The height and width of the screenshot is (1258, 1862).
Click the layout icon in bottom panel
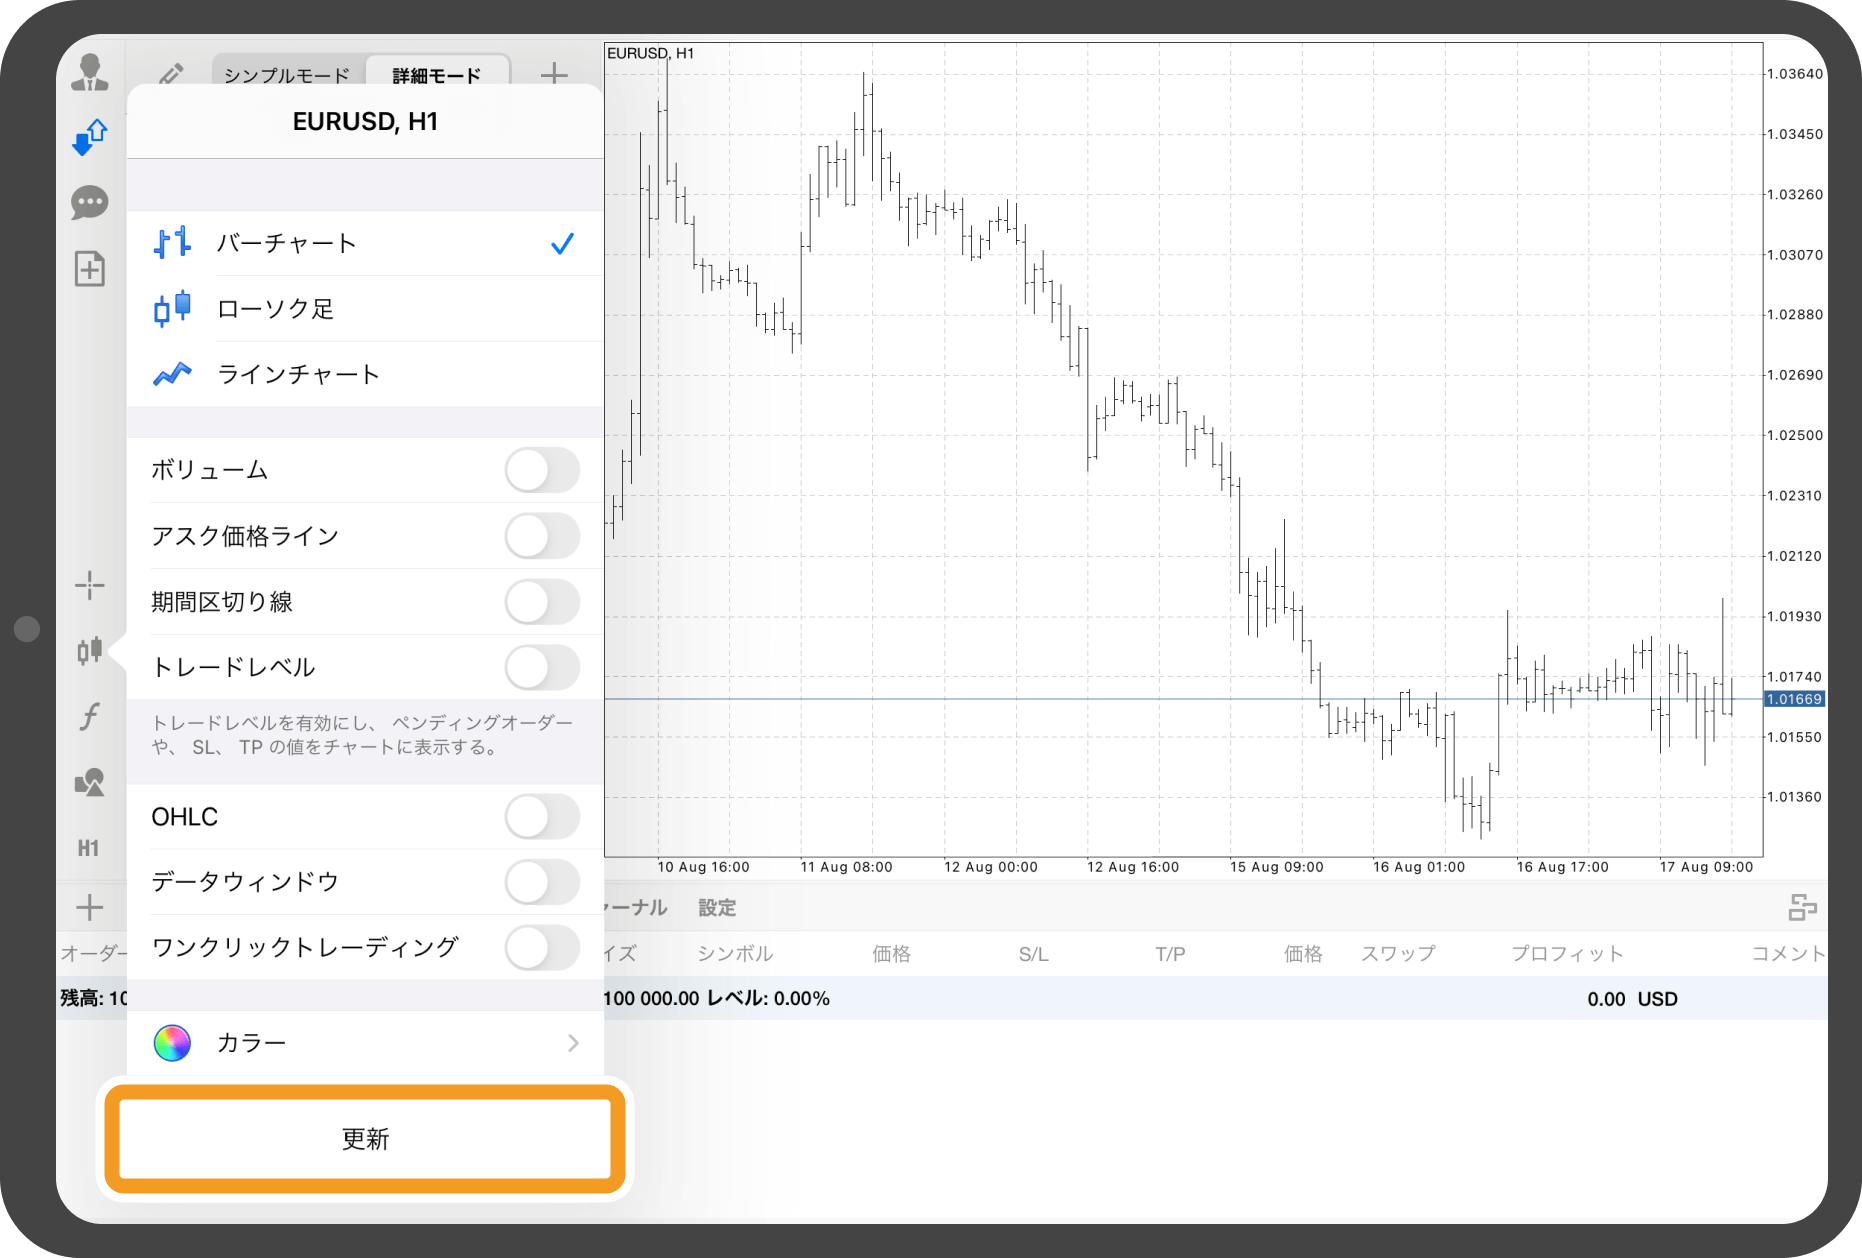point(1802,907)
